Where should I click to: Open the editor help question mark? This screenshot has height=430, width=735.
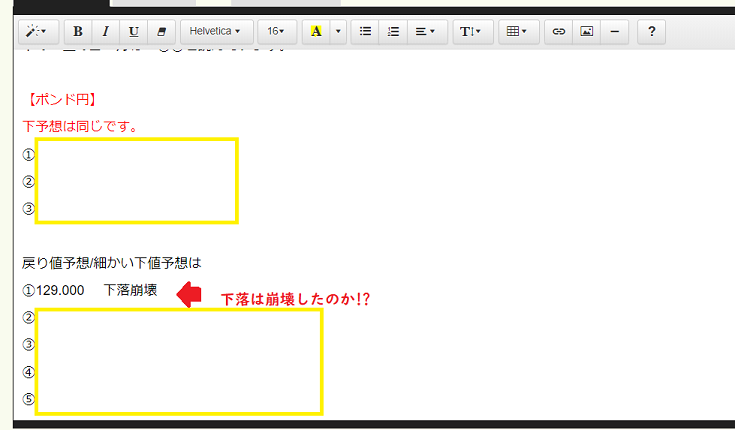652,31
